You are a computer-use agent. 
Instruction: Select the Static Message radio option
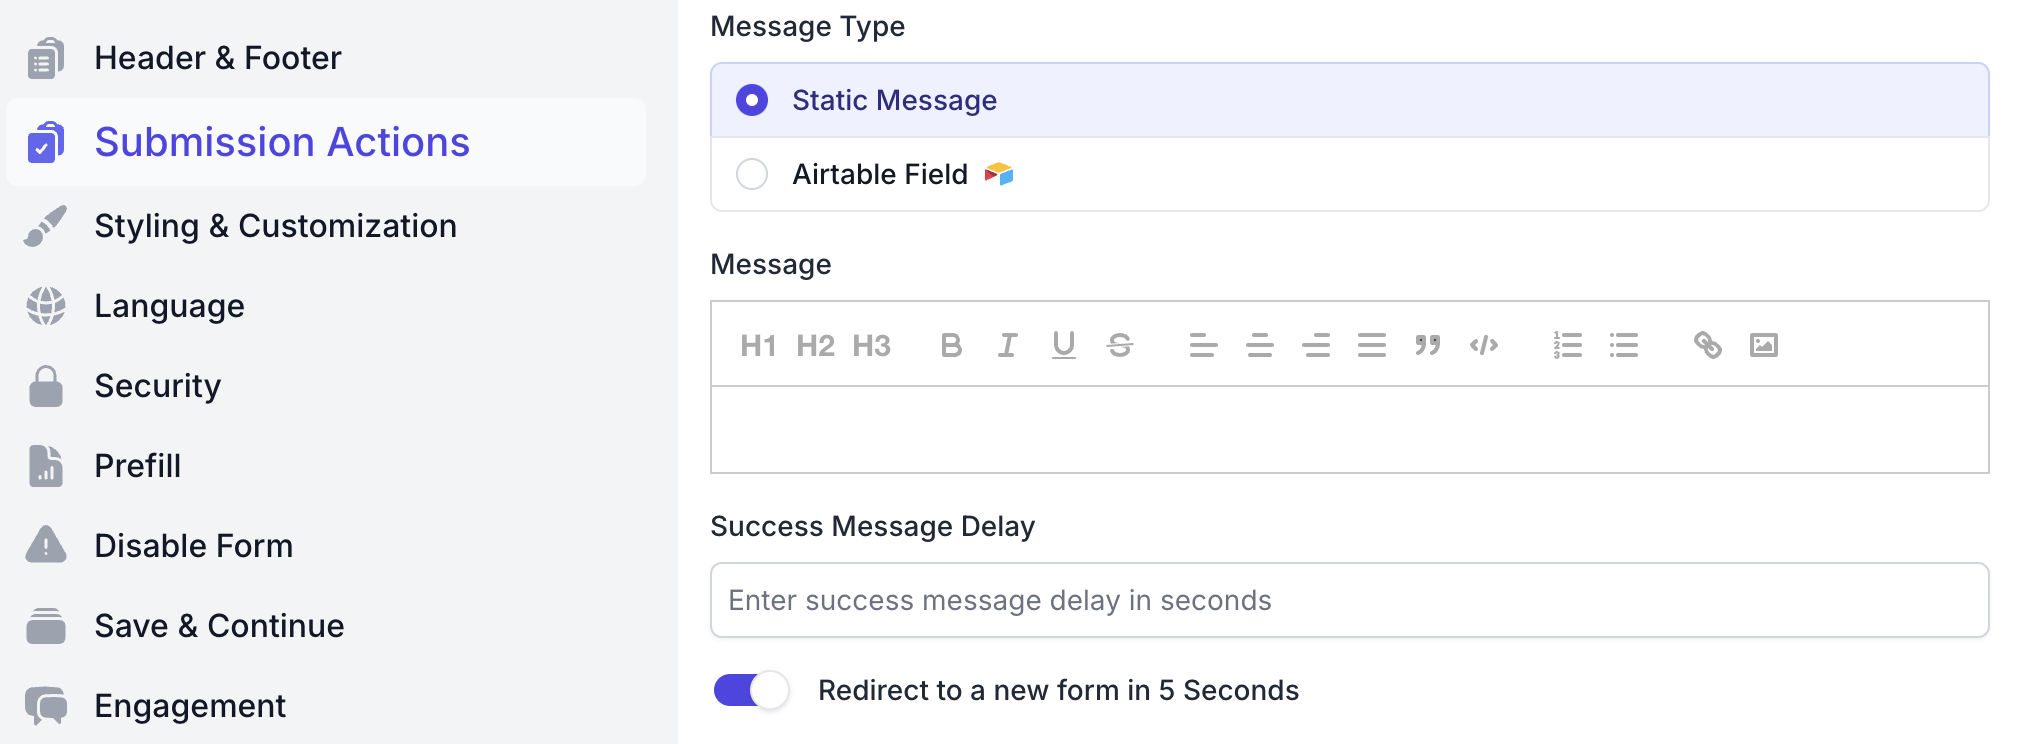[x=752, y=100]
